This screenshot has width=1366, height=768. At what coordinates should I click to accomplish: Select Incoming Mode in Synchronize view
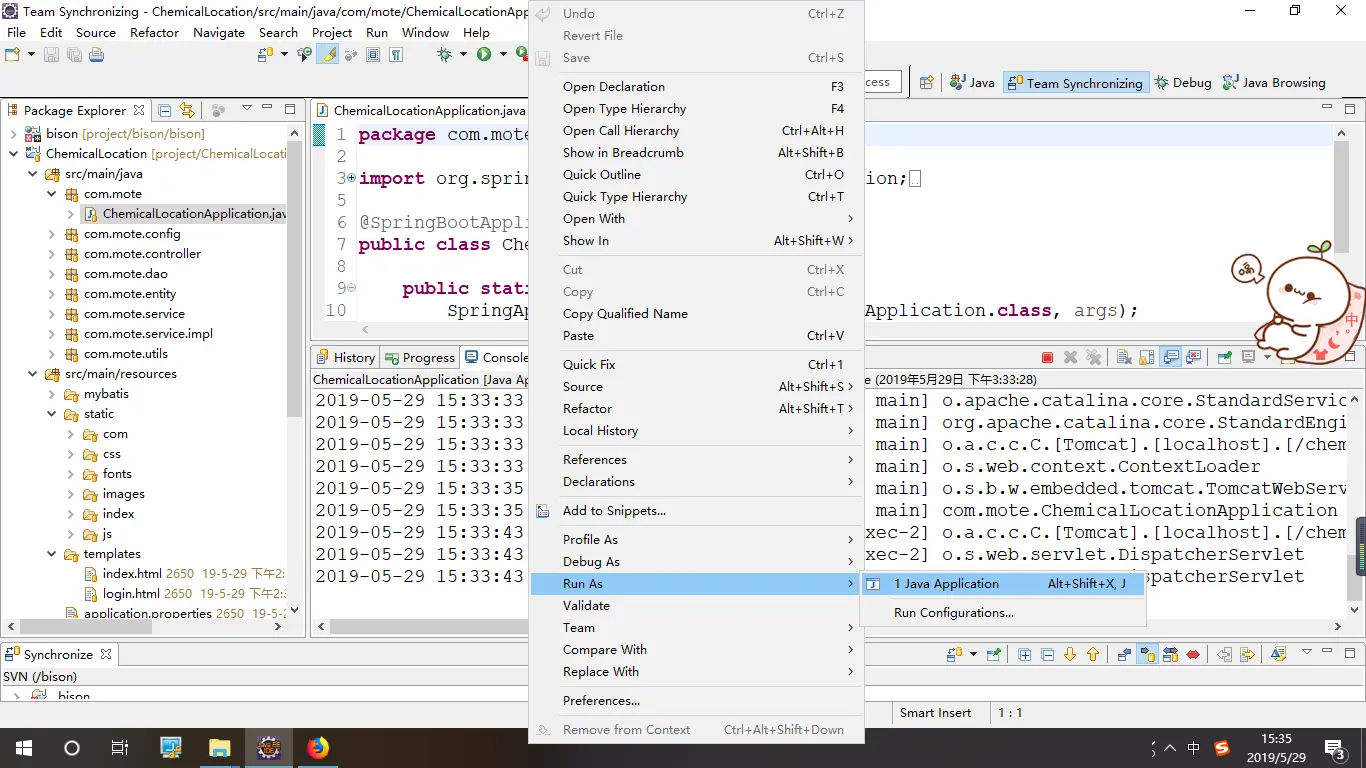(x=1124, y=655)
